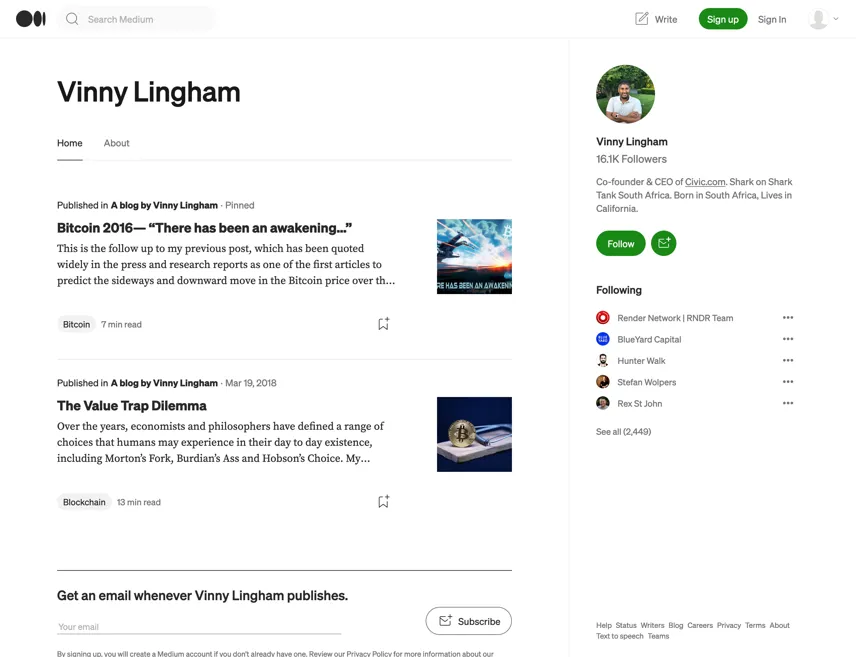Open Render Network avatar icon
This screenshot has height=657, width=856.
[x=603, y=318]
